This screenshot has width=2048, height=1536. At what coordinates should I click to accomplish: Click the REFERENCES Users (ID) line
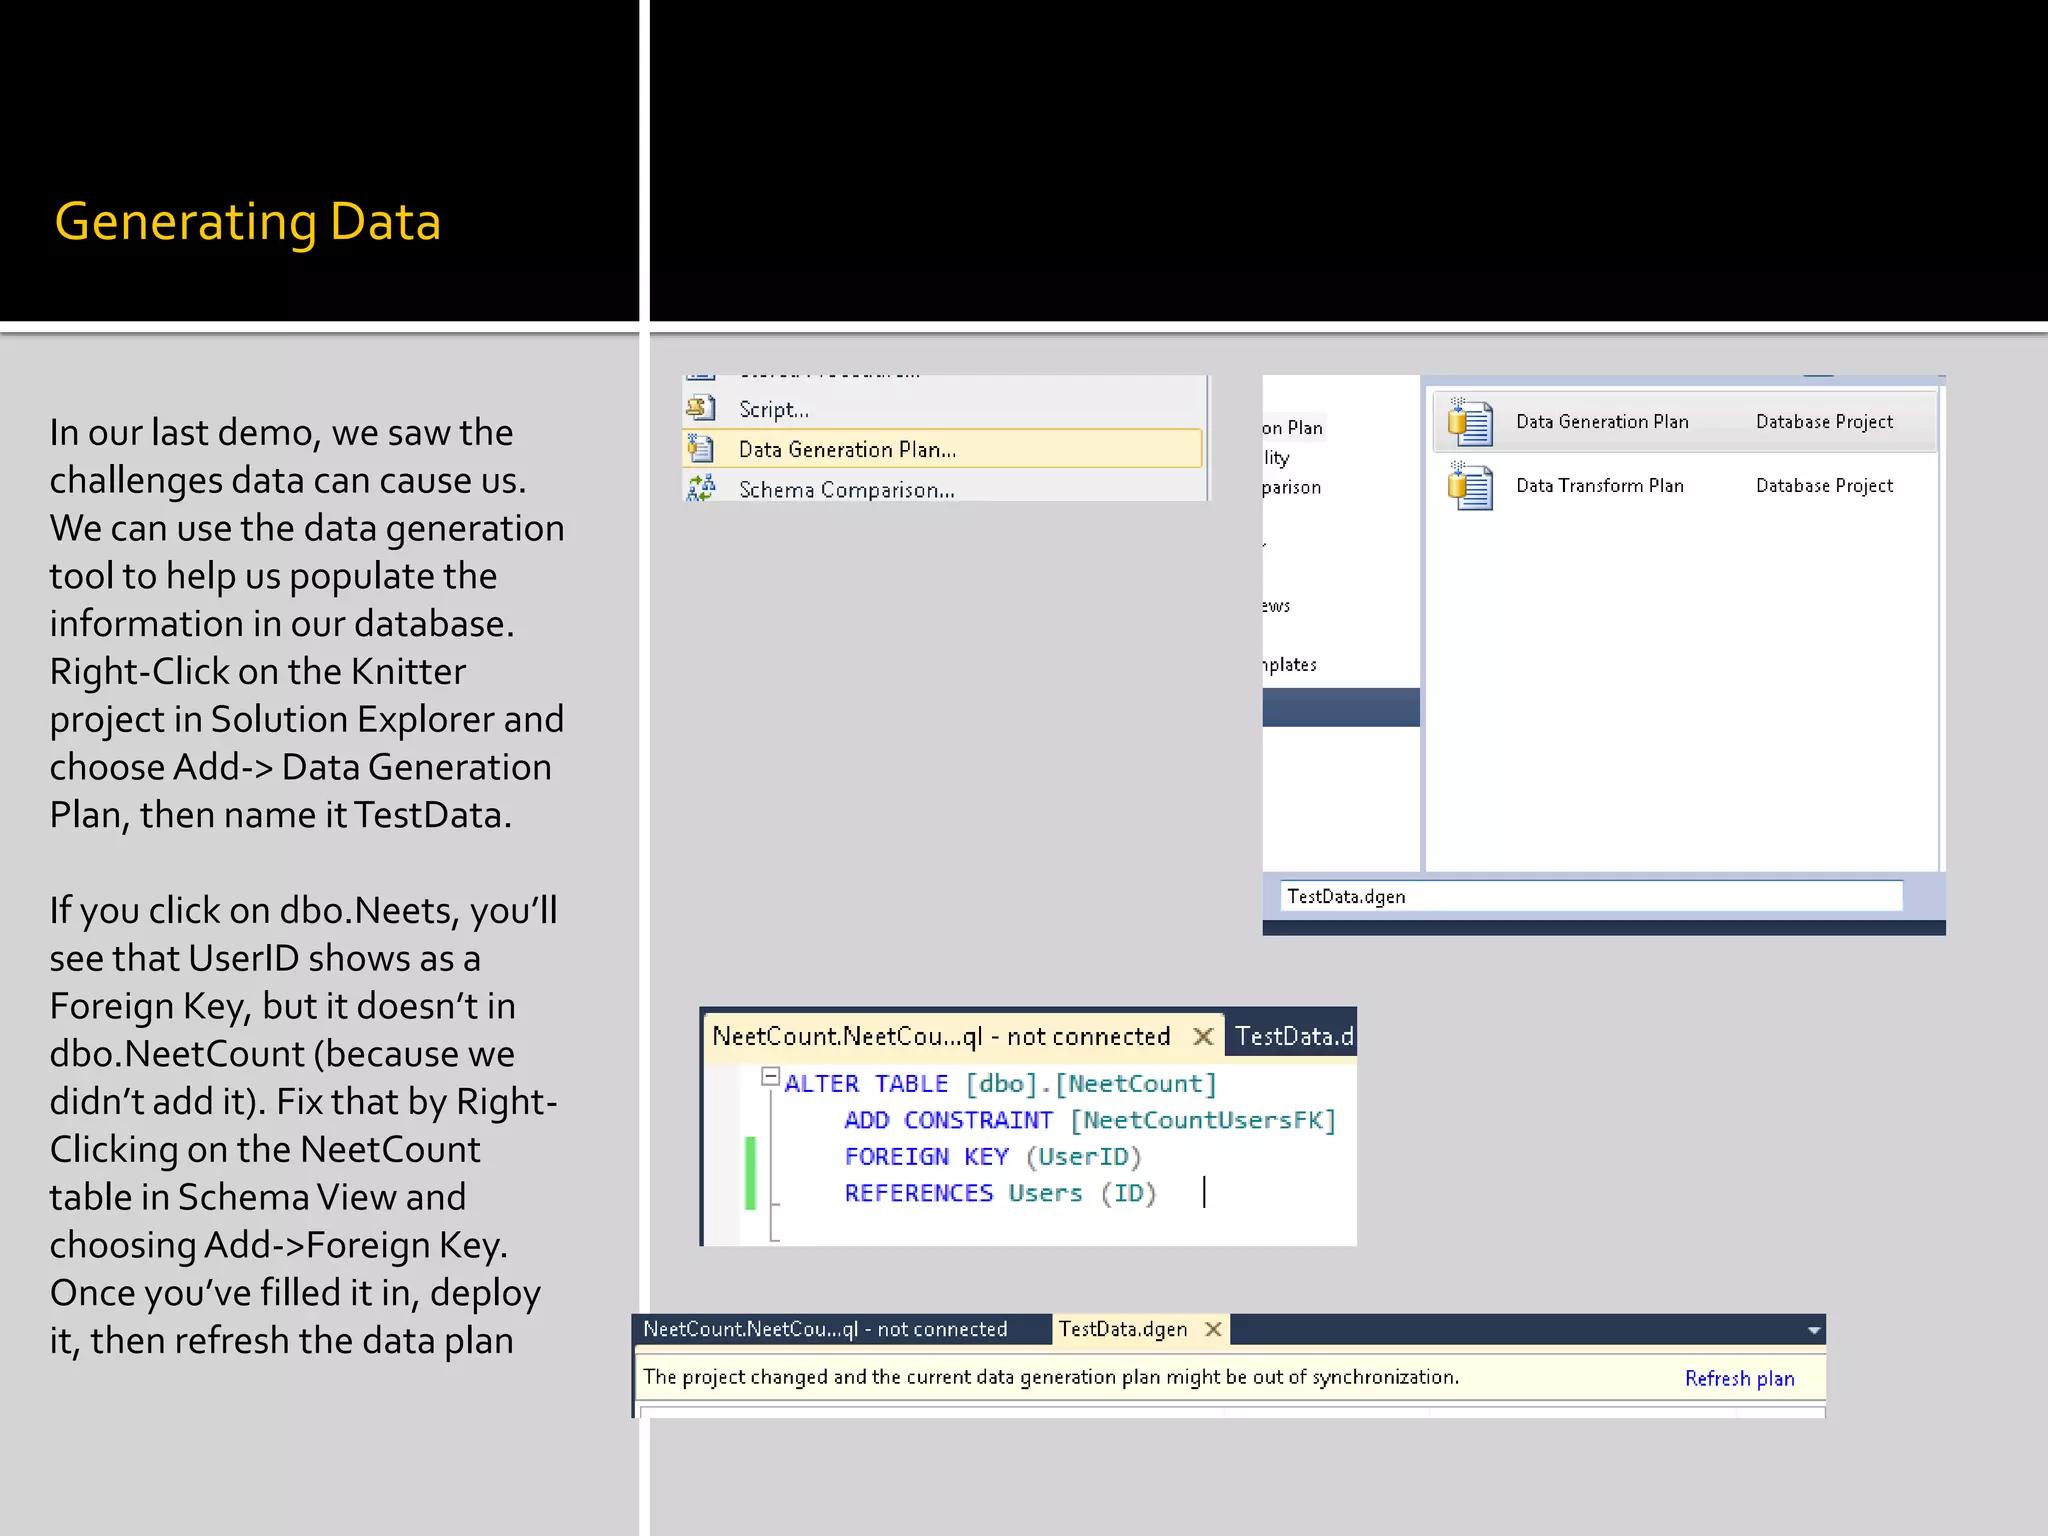click(1000, 1193)
